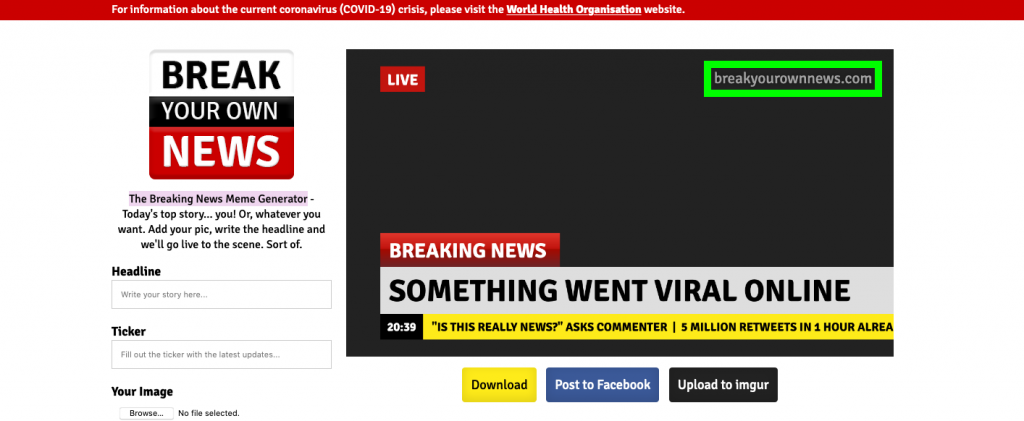Click the Your Image label
1024x421 pixels.
pos(142,391)
